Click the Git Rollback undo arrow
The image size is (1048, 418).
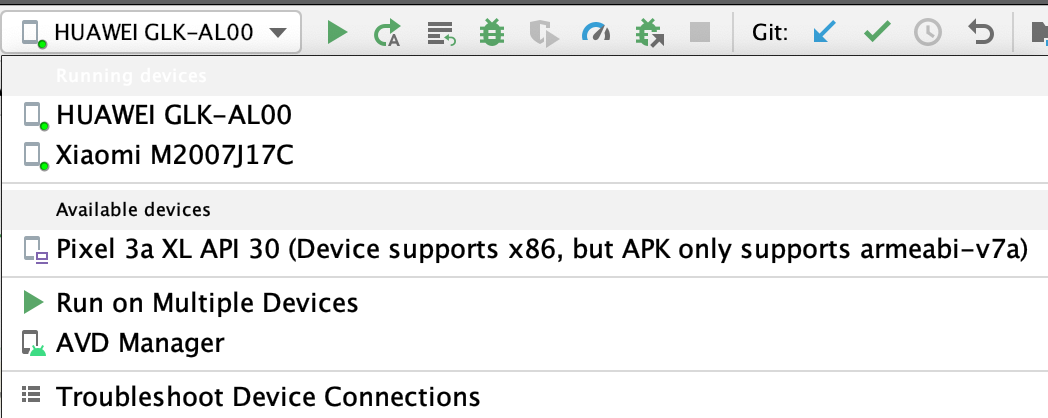980,33
